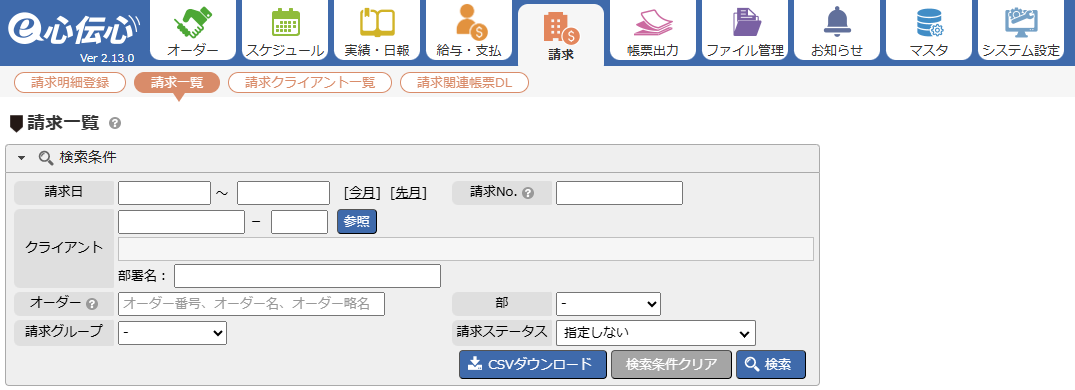The image size is (1075, 390).
Task: Click help icon next to 請求No.
Action: 527,193
